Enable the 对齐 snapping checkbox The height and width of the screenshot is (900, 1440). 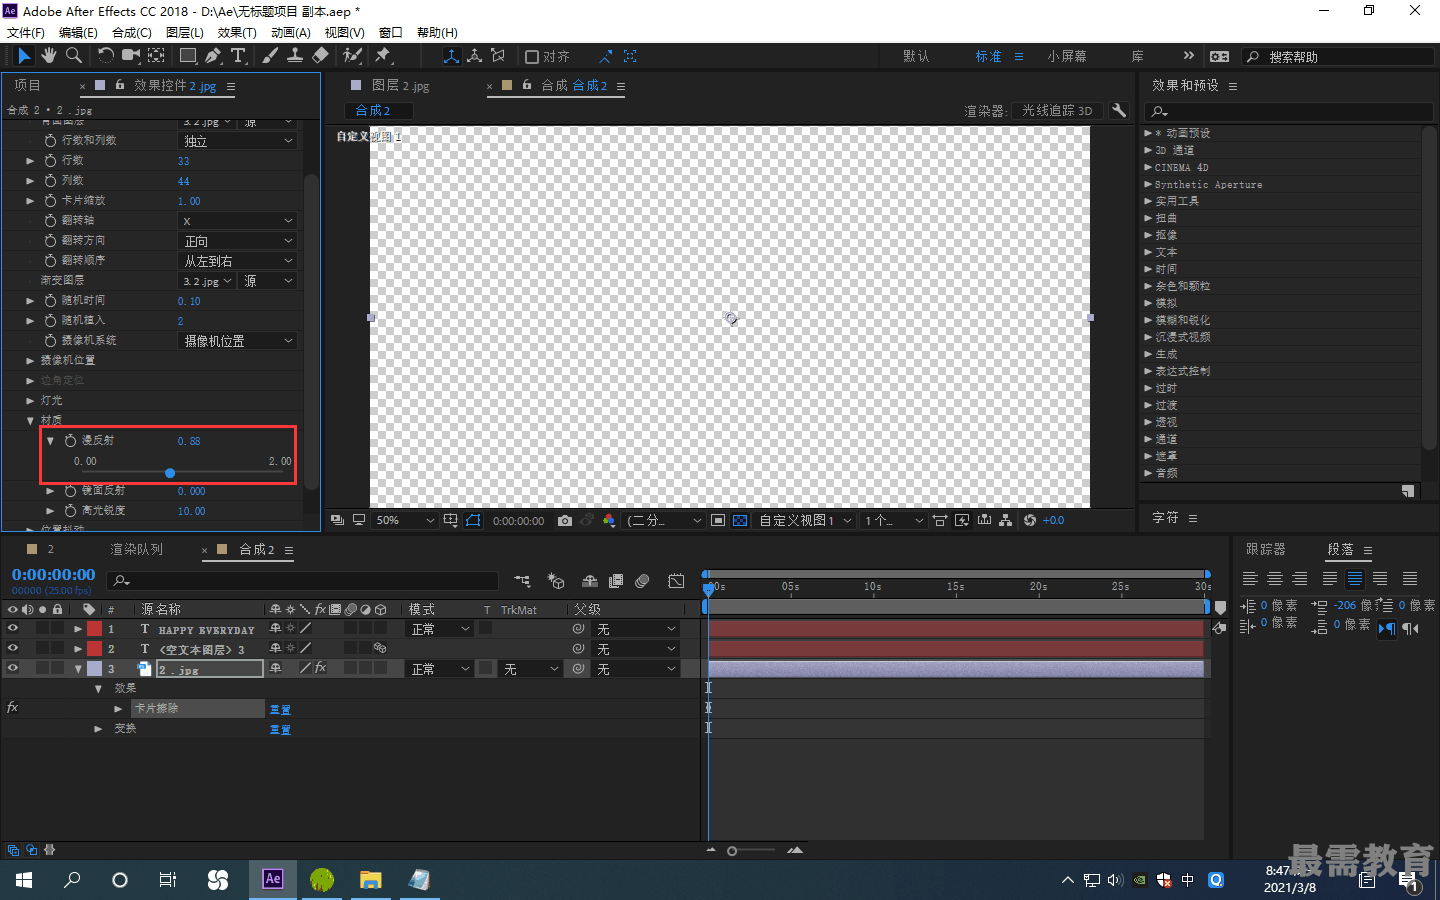coord(532,57)
